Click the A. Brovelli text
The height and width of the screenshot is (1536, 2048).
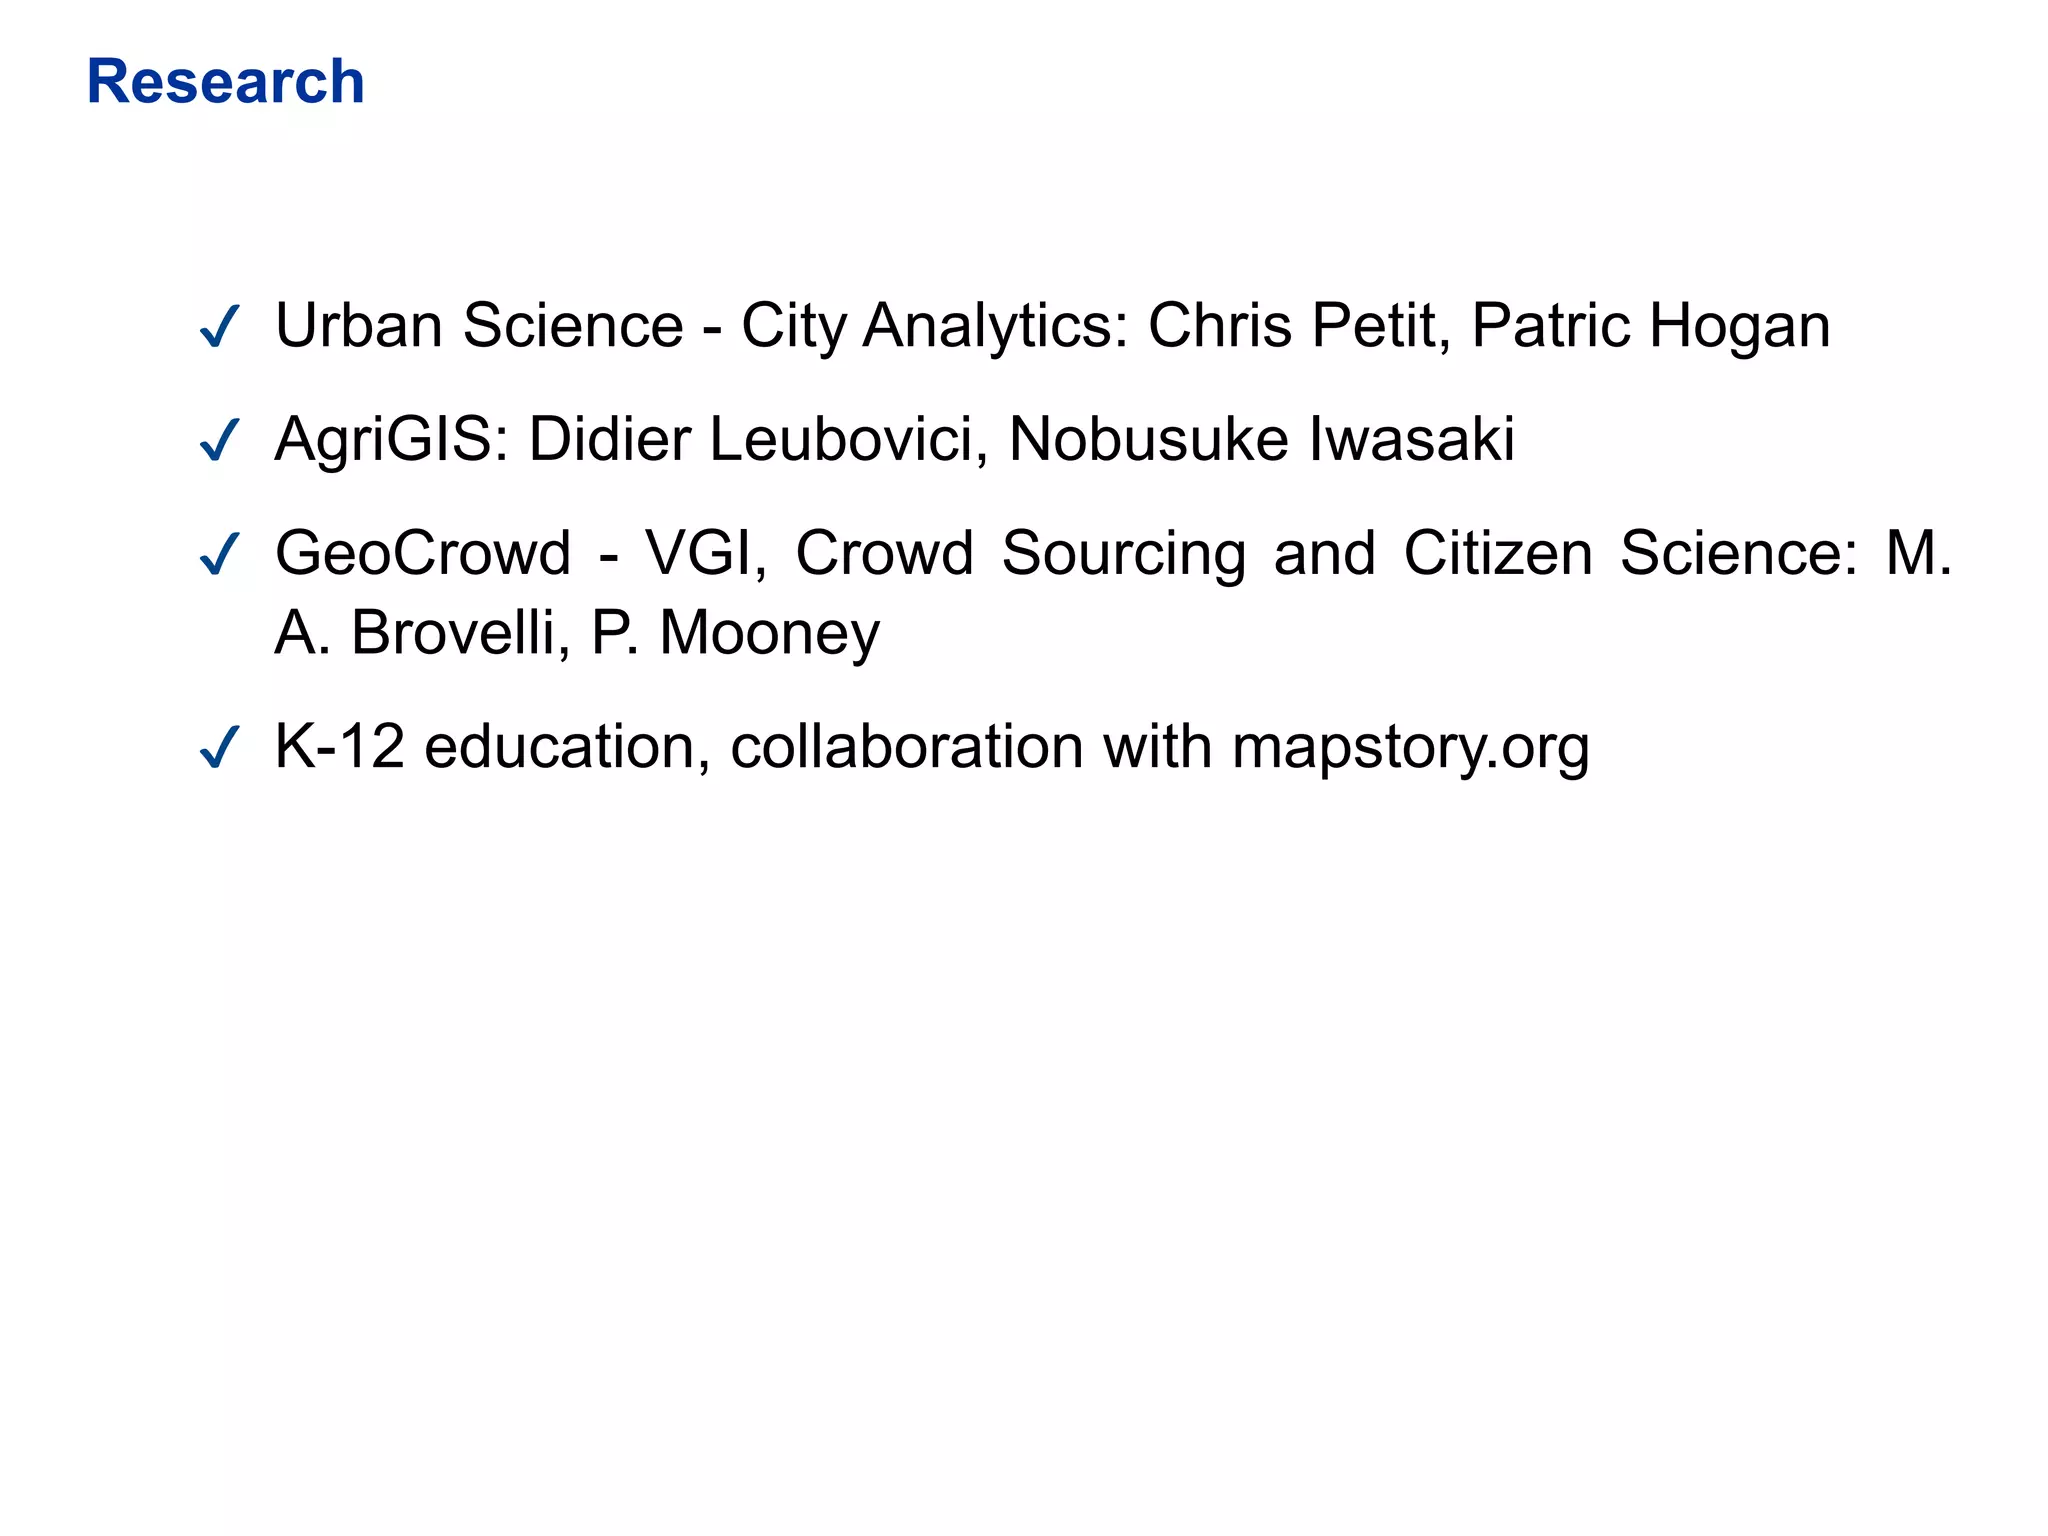[414, 633]
